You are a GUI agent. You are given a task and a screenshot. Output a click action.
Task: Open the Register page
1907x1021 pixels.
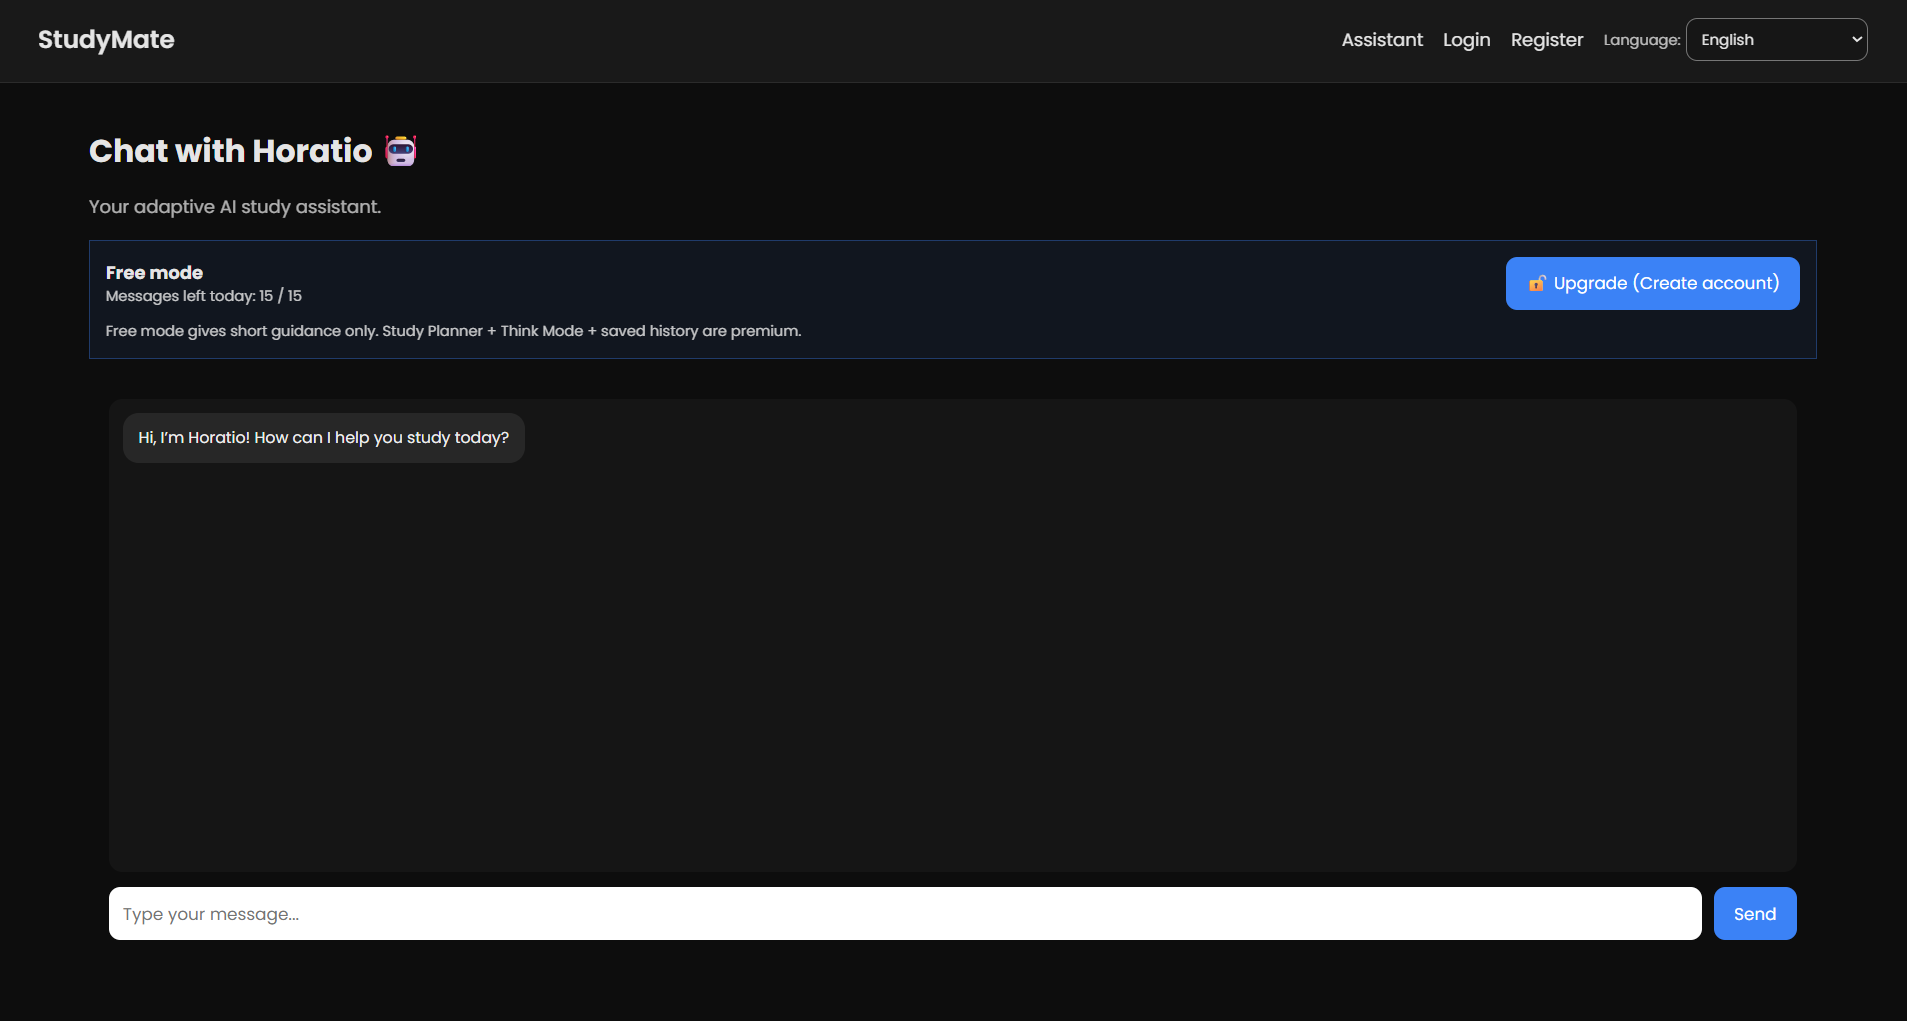click(1545, 40)
